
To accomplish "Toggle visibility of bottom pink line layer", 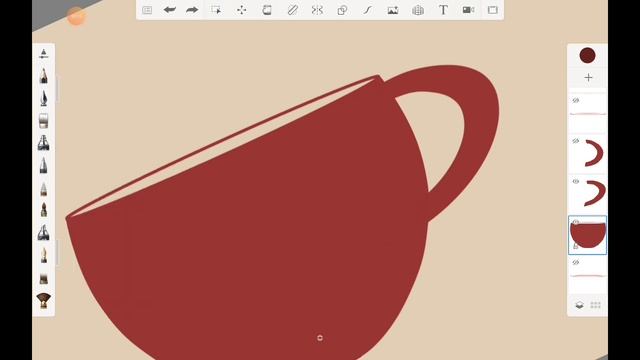I will point(576,262).
